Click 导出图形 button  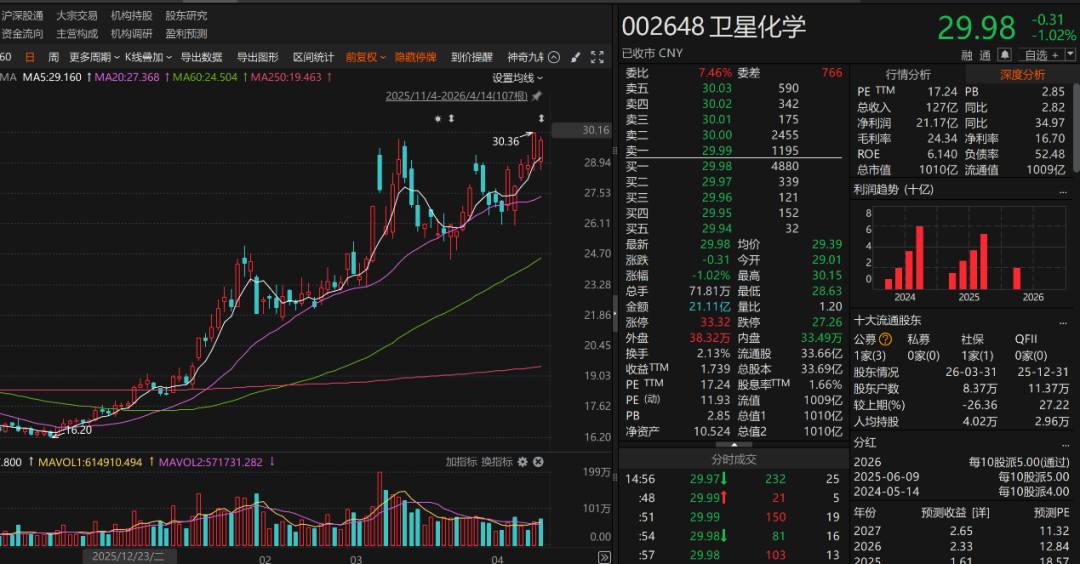[258, 57]
